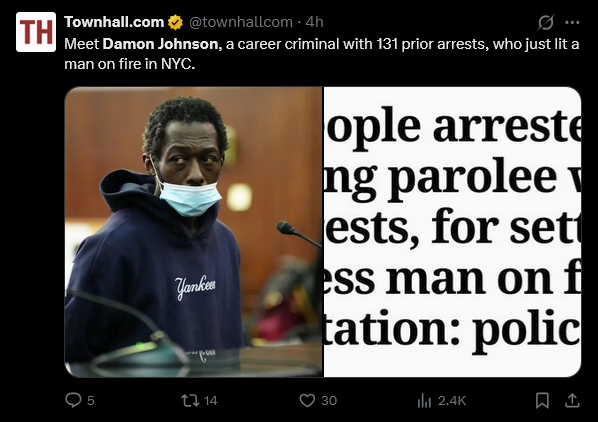Open the Share upload-arrow icon
Image resolution: width=598 pixels, height=422 pixels.
[572, 400]
